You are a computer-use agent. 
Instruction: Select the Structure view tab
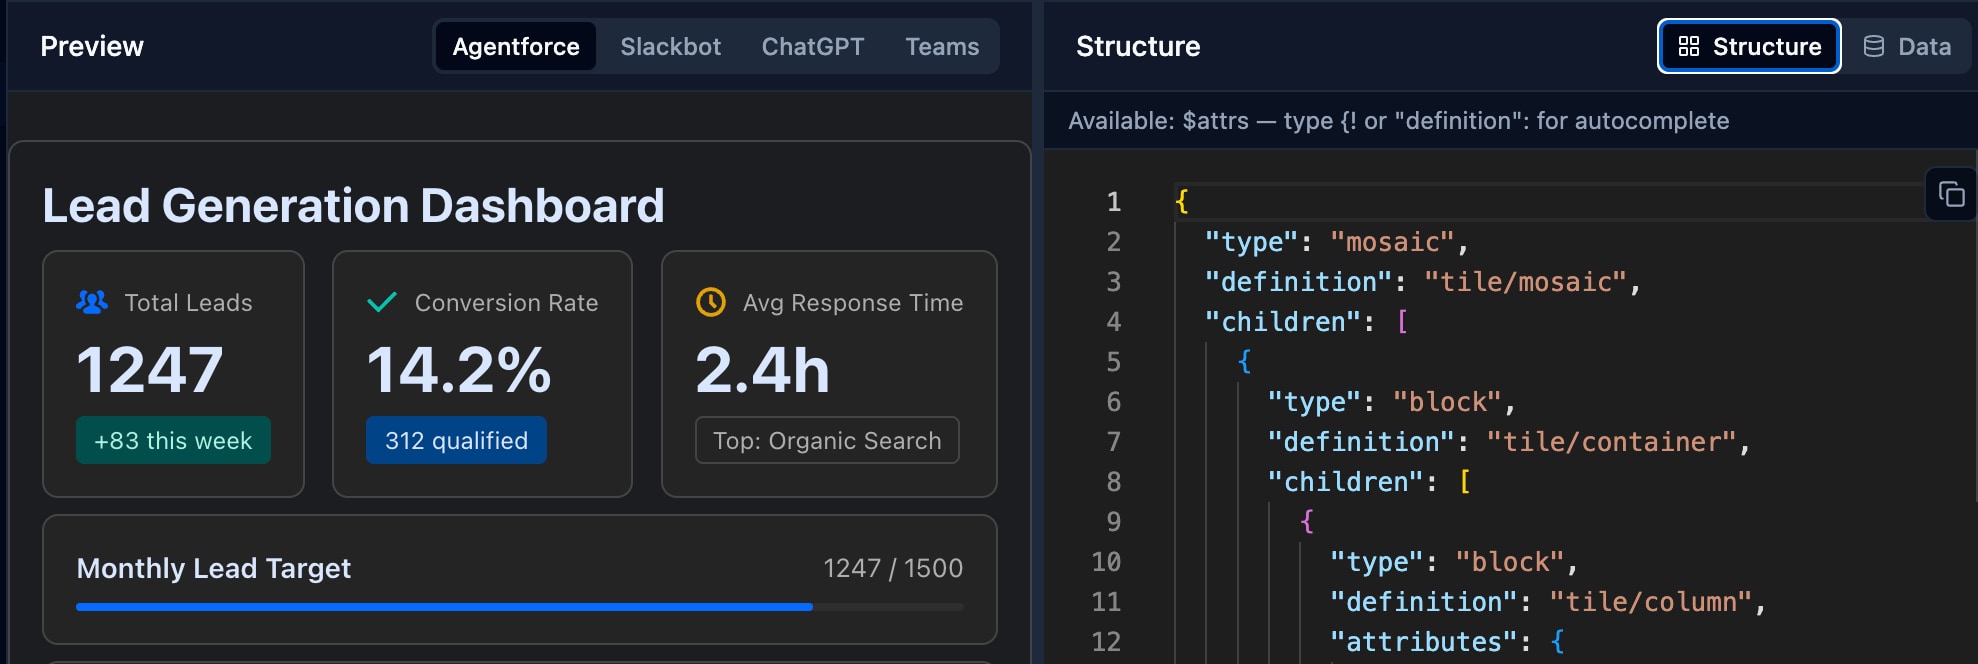[x=1749, y=46]
